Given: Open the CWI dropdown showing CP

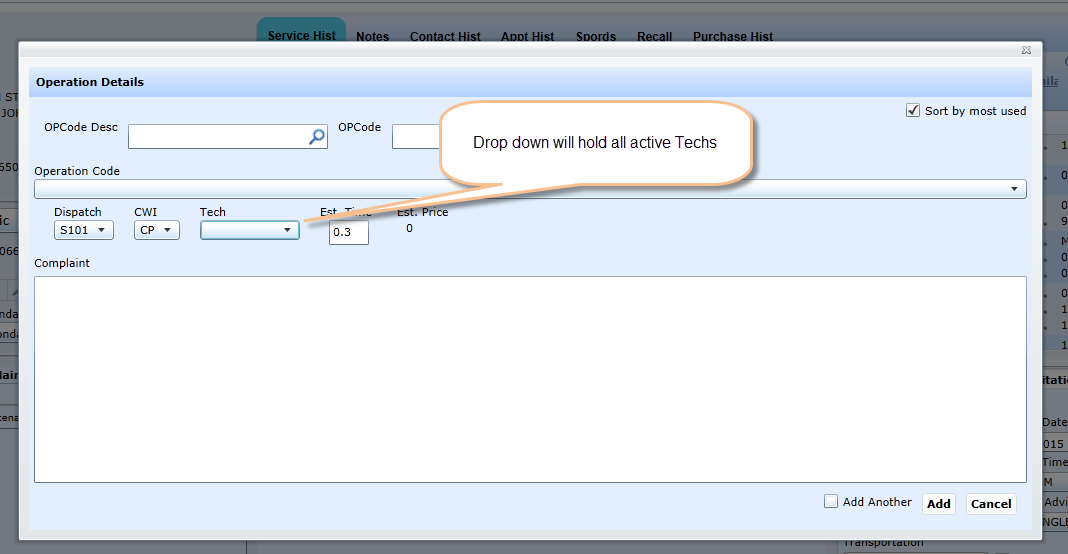Looking at the screenshot, I should (x=157, y=230).
